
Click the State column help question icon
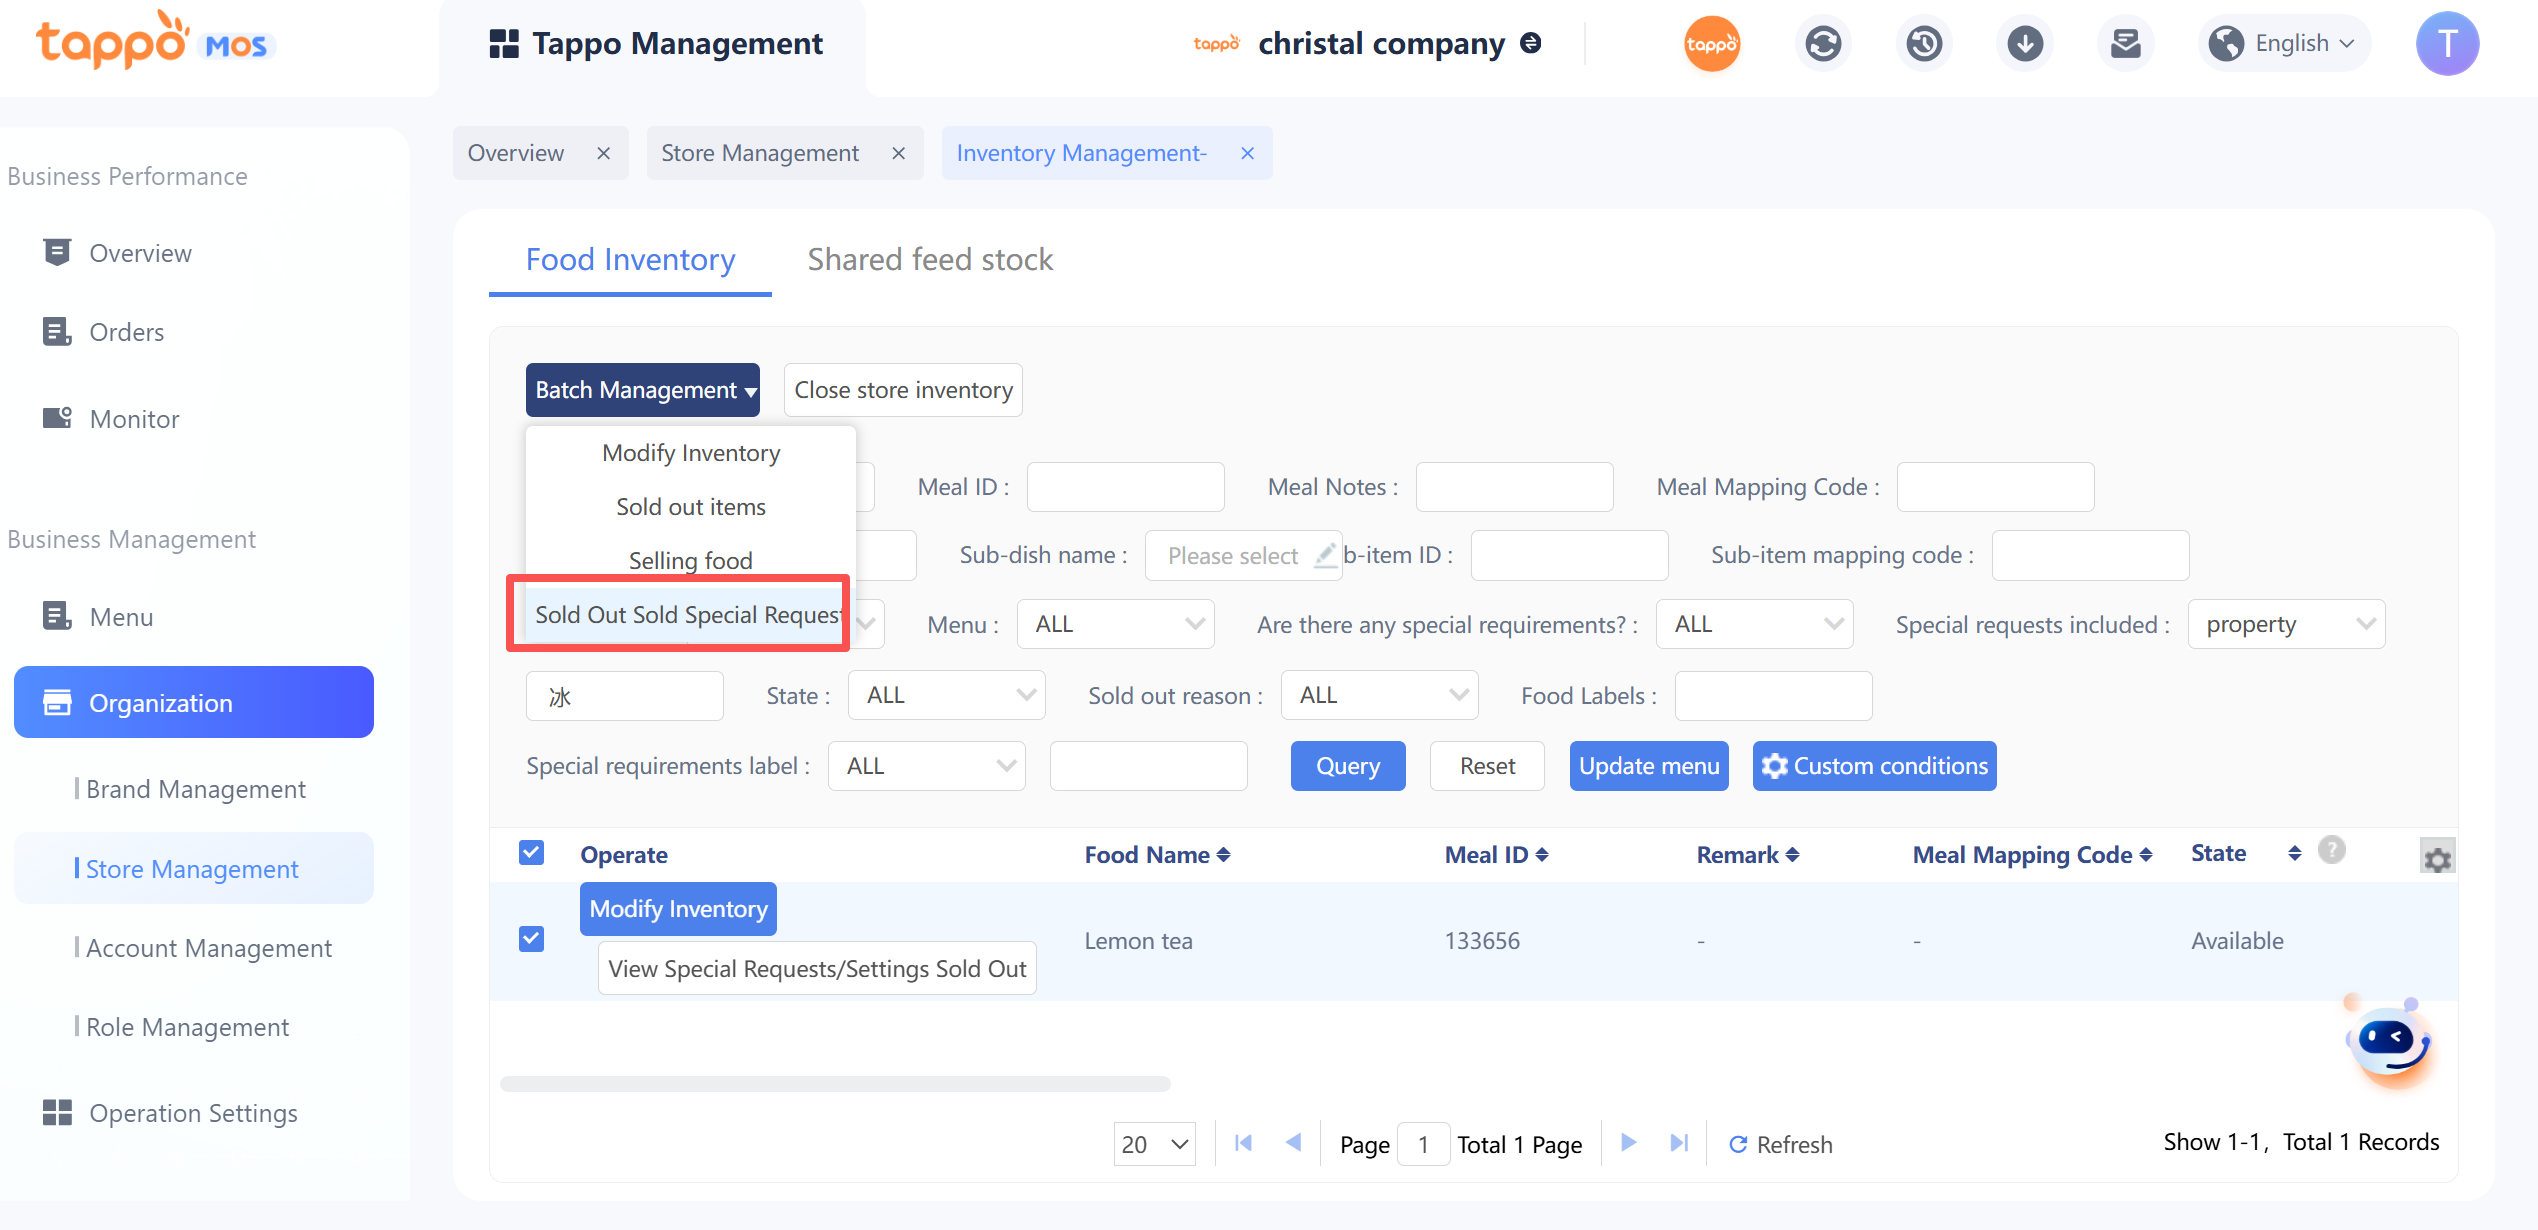tap(2331, 851)
